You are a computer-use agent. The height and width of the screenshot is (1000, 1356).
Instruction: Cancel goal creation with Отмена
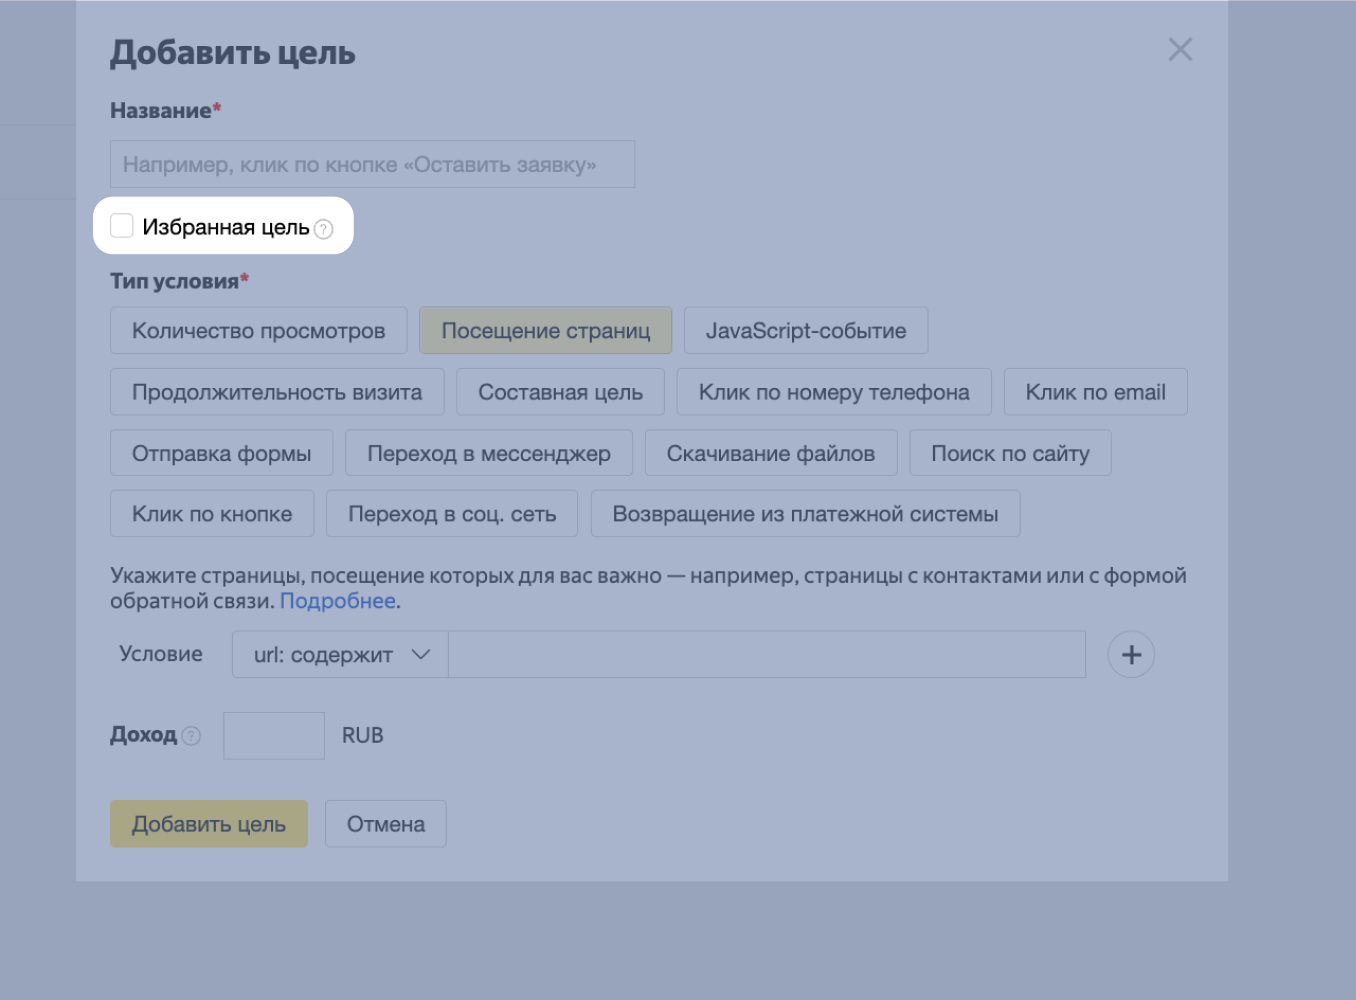click(385, 823)
